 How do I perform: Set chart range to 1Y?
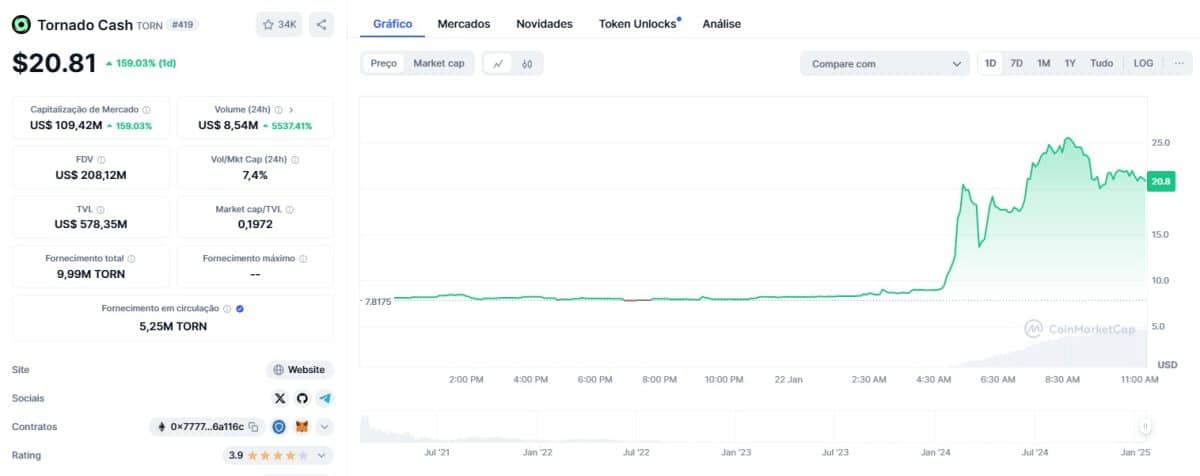pos(1070,63)
